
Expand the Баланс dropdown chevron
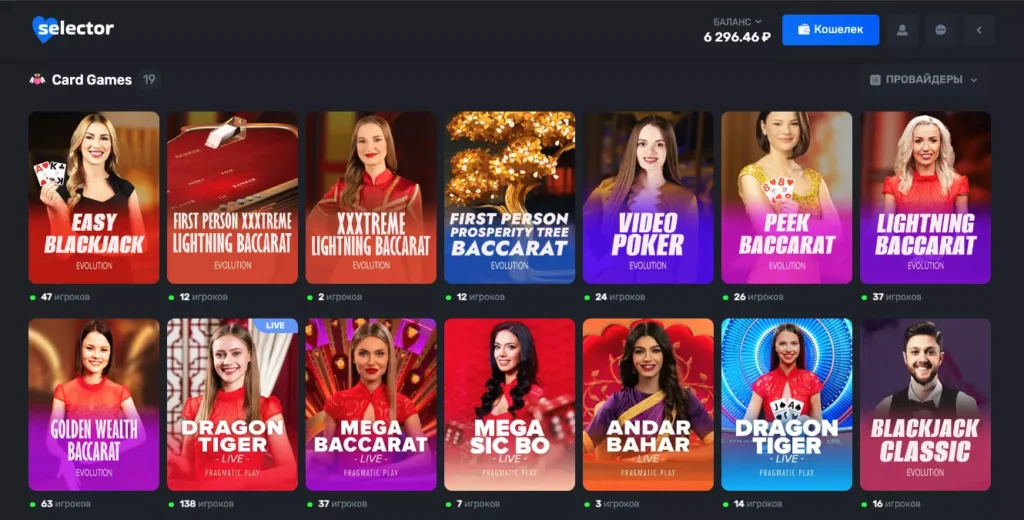click(758, 22)
